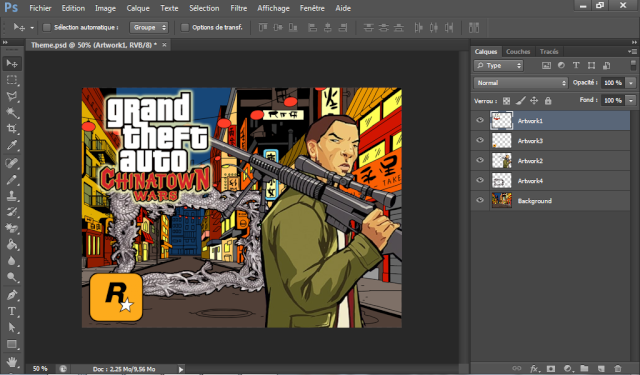Create new adjustment layer icon
The height and width of the screenshot is (375, 640).
(568, 368)
